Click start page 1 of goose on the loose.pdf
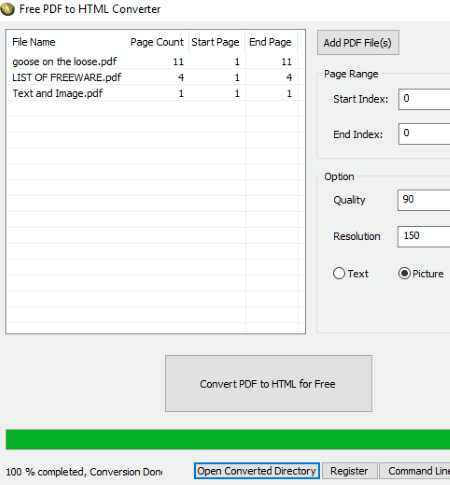This screenshot has height=485, width=450. click(237, 62)
